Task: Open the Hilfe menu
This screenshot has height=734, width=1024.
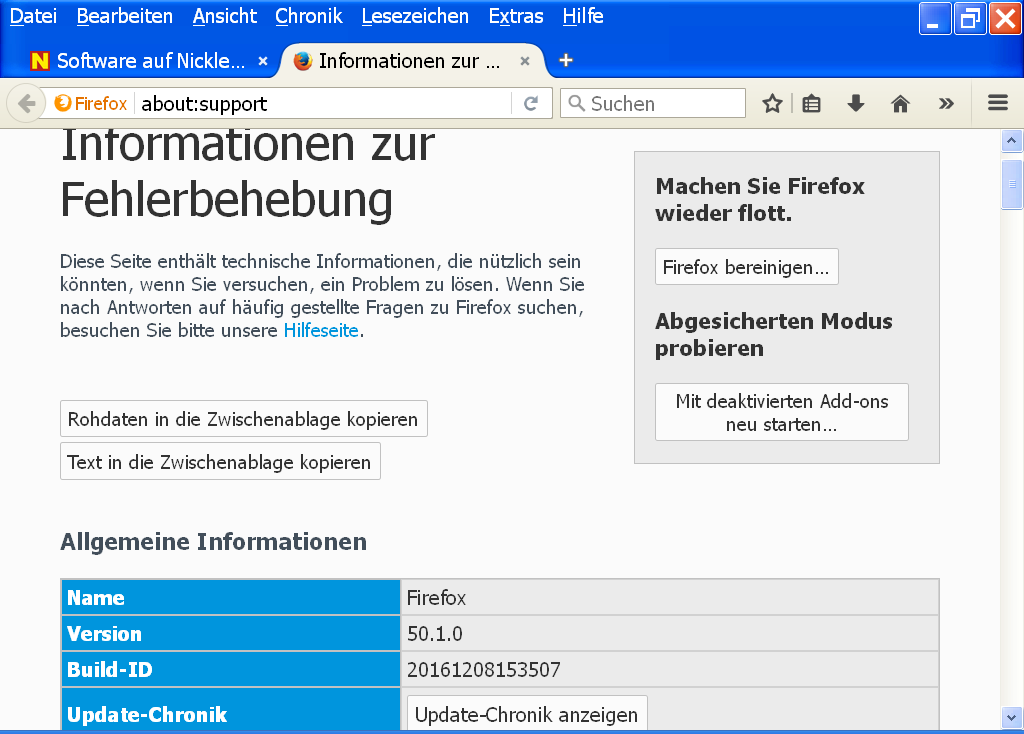Action: tap(583, 16)
